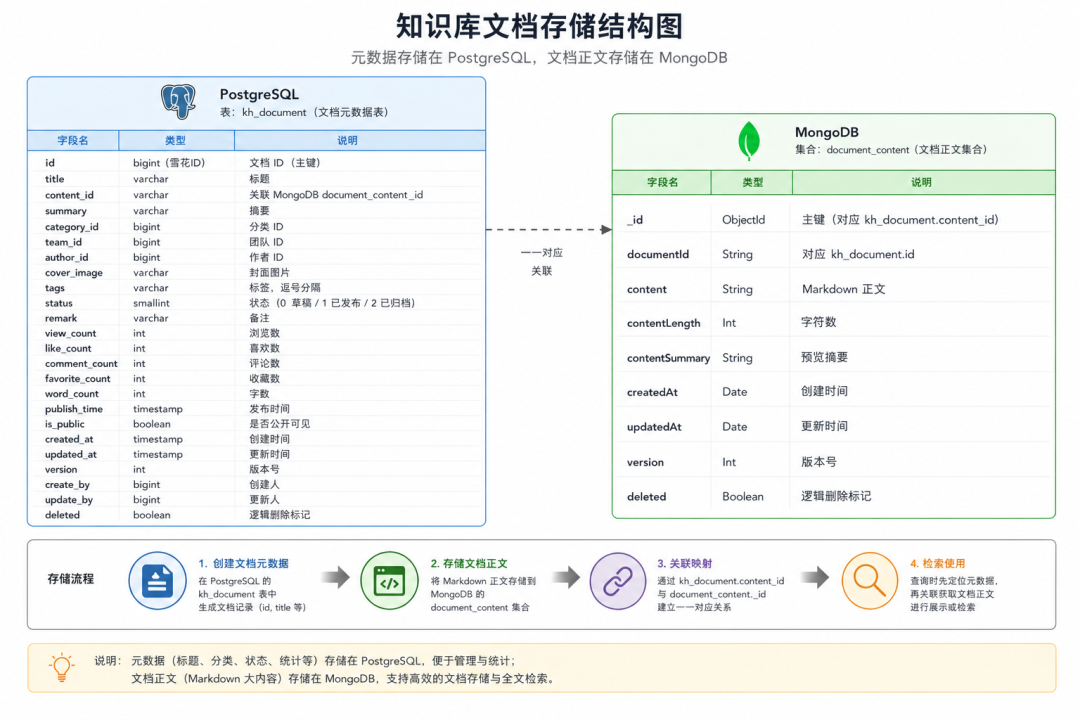Click the contentLength field name
Image resolution: width=1080 pixels, height=720 pixels.
663,323
